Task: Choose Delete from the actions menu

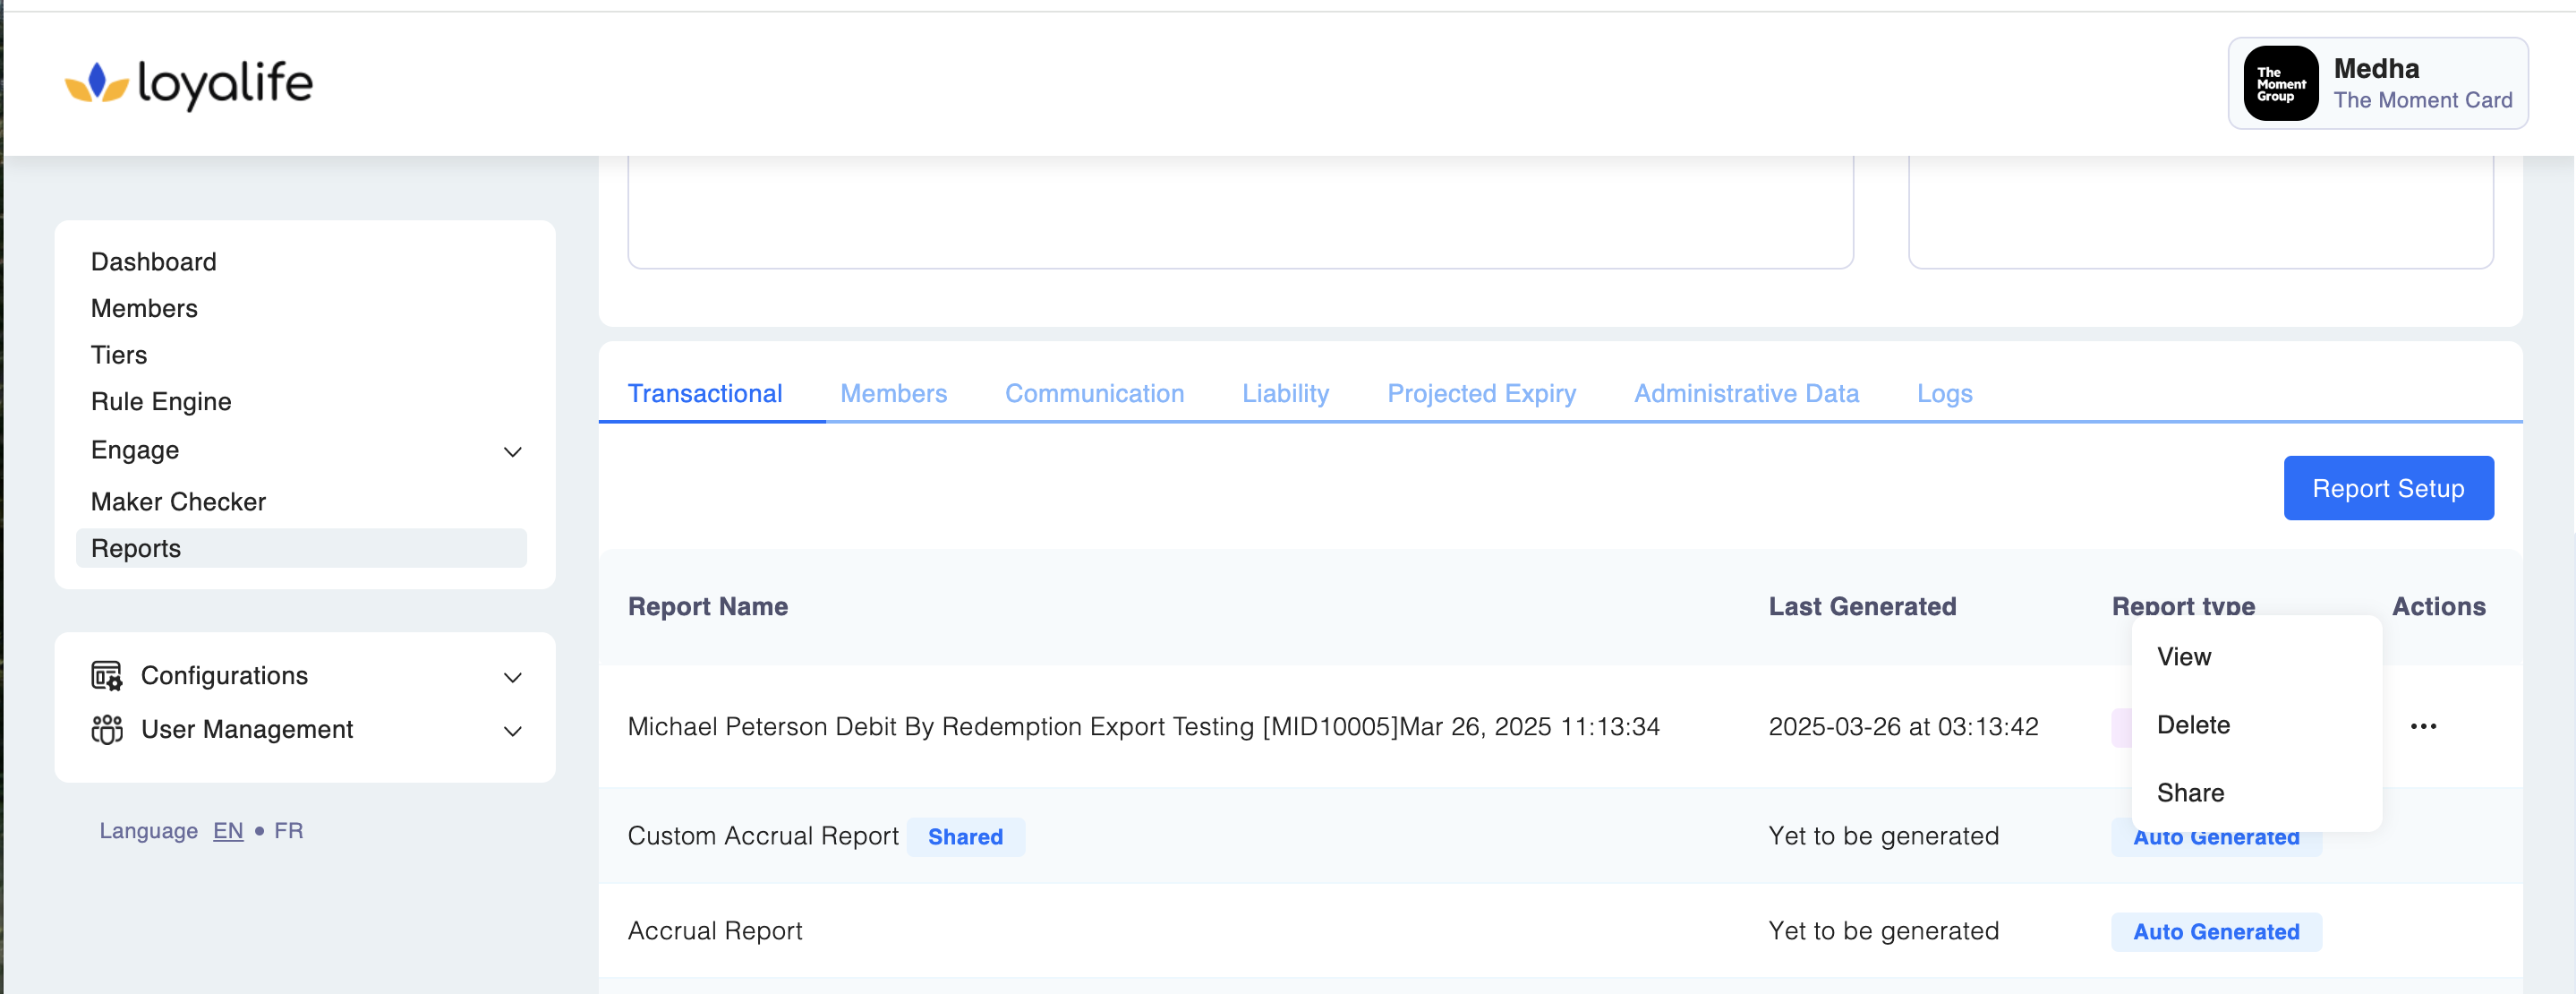Action: tap(2192, 724)
